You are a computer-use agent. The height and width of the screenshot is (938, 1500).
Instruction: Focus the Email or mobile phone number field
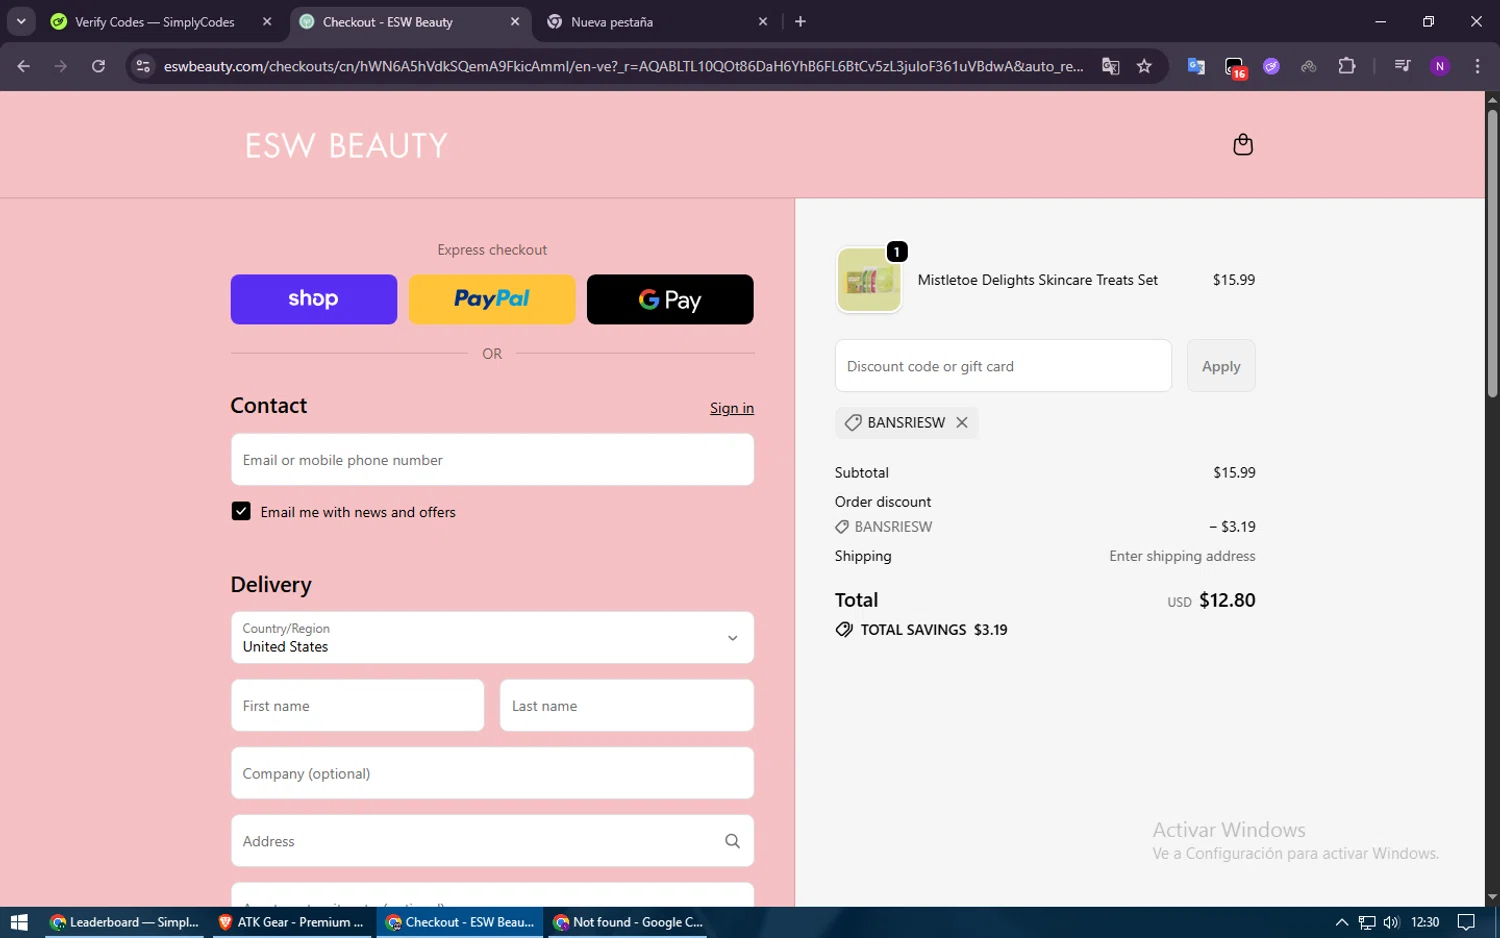492,460
